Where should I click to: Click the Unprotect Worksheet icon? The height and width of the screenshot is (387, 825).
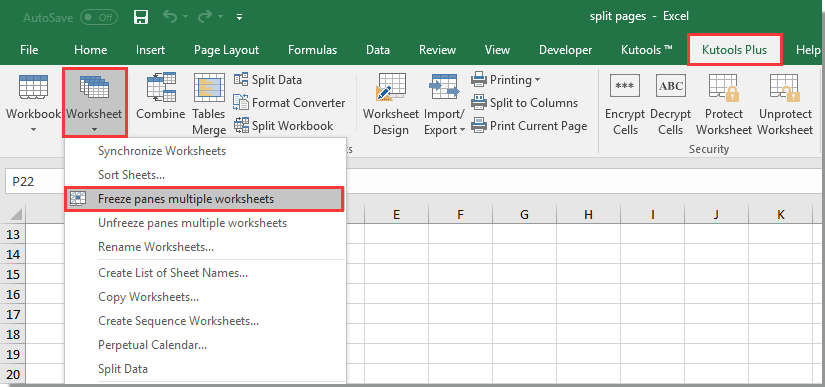tap(785, 88)
